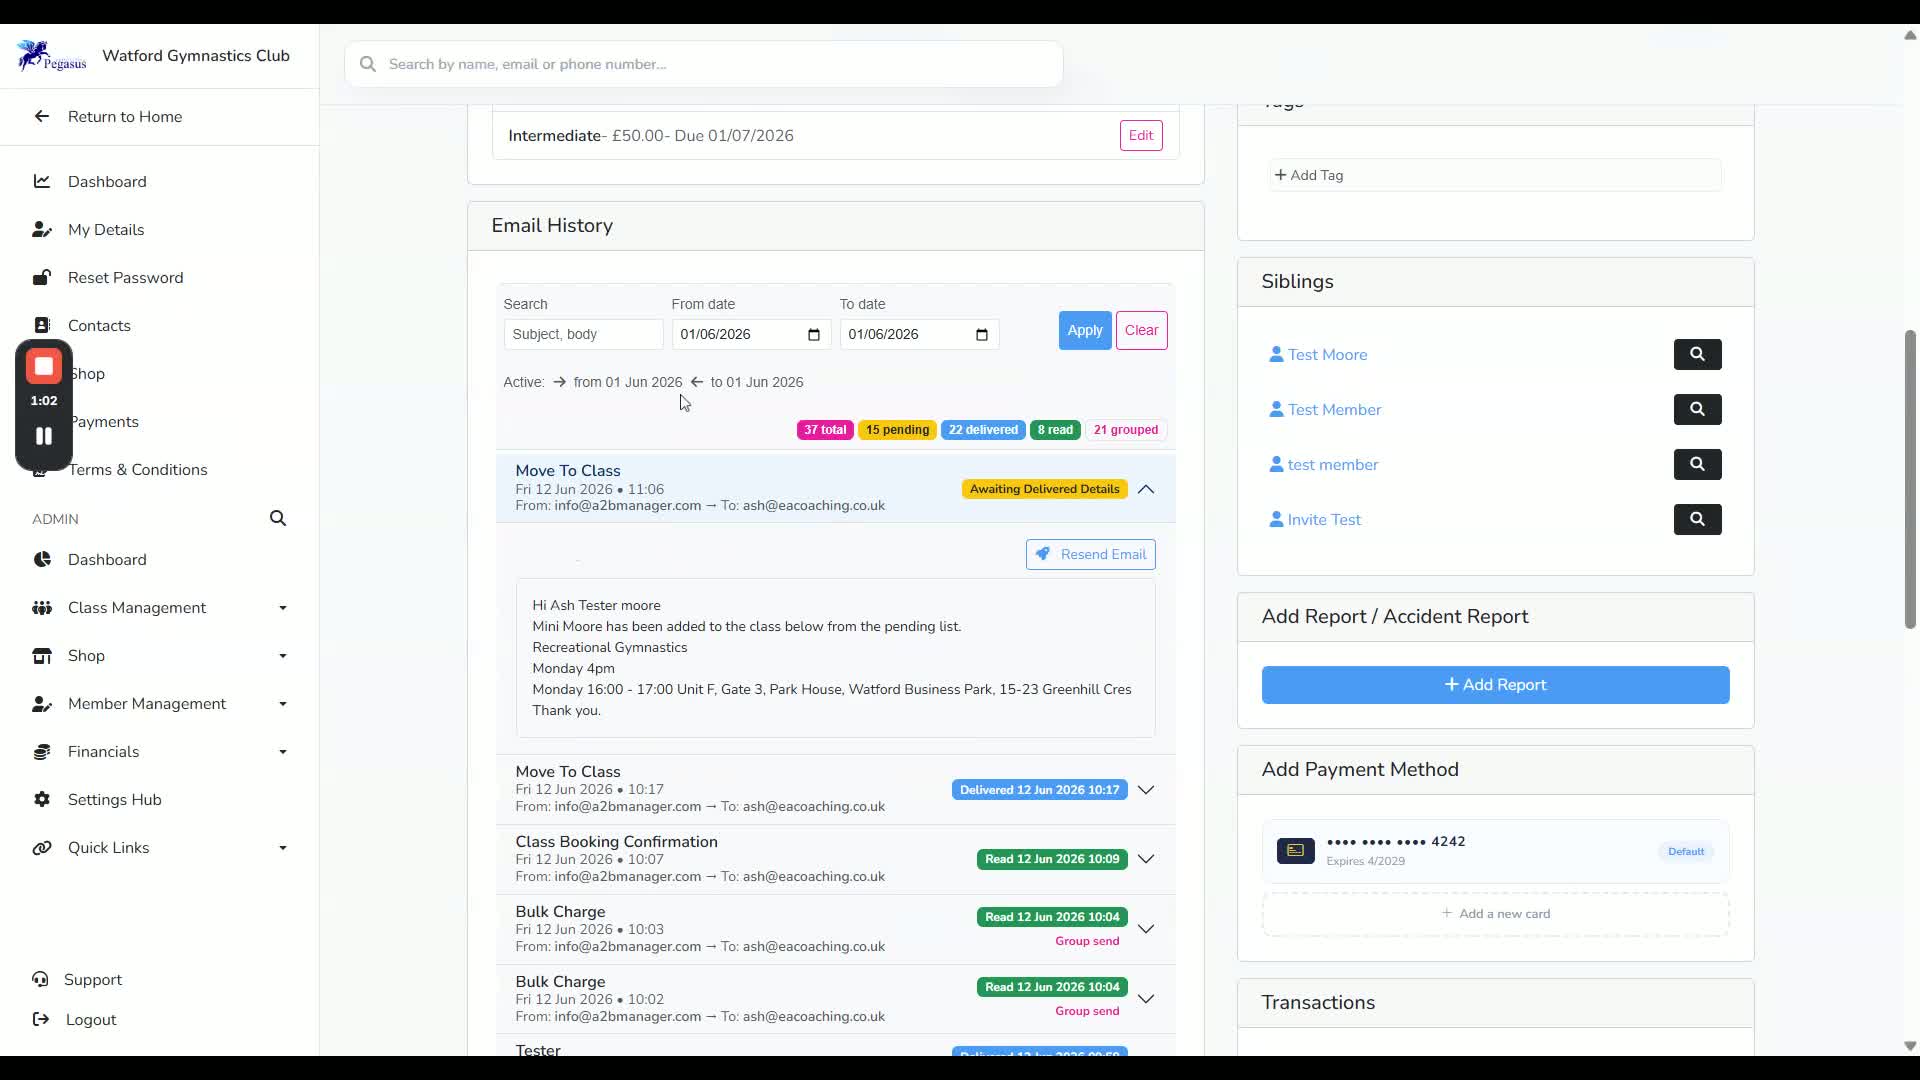This screenshot has width=1920, height=1080.
Task: Expand the Class Booking Confirmation email
Action: (x=1146, y=859)
